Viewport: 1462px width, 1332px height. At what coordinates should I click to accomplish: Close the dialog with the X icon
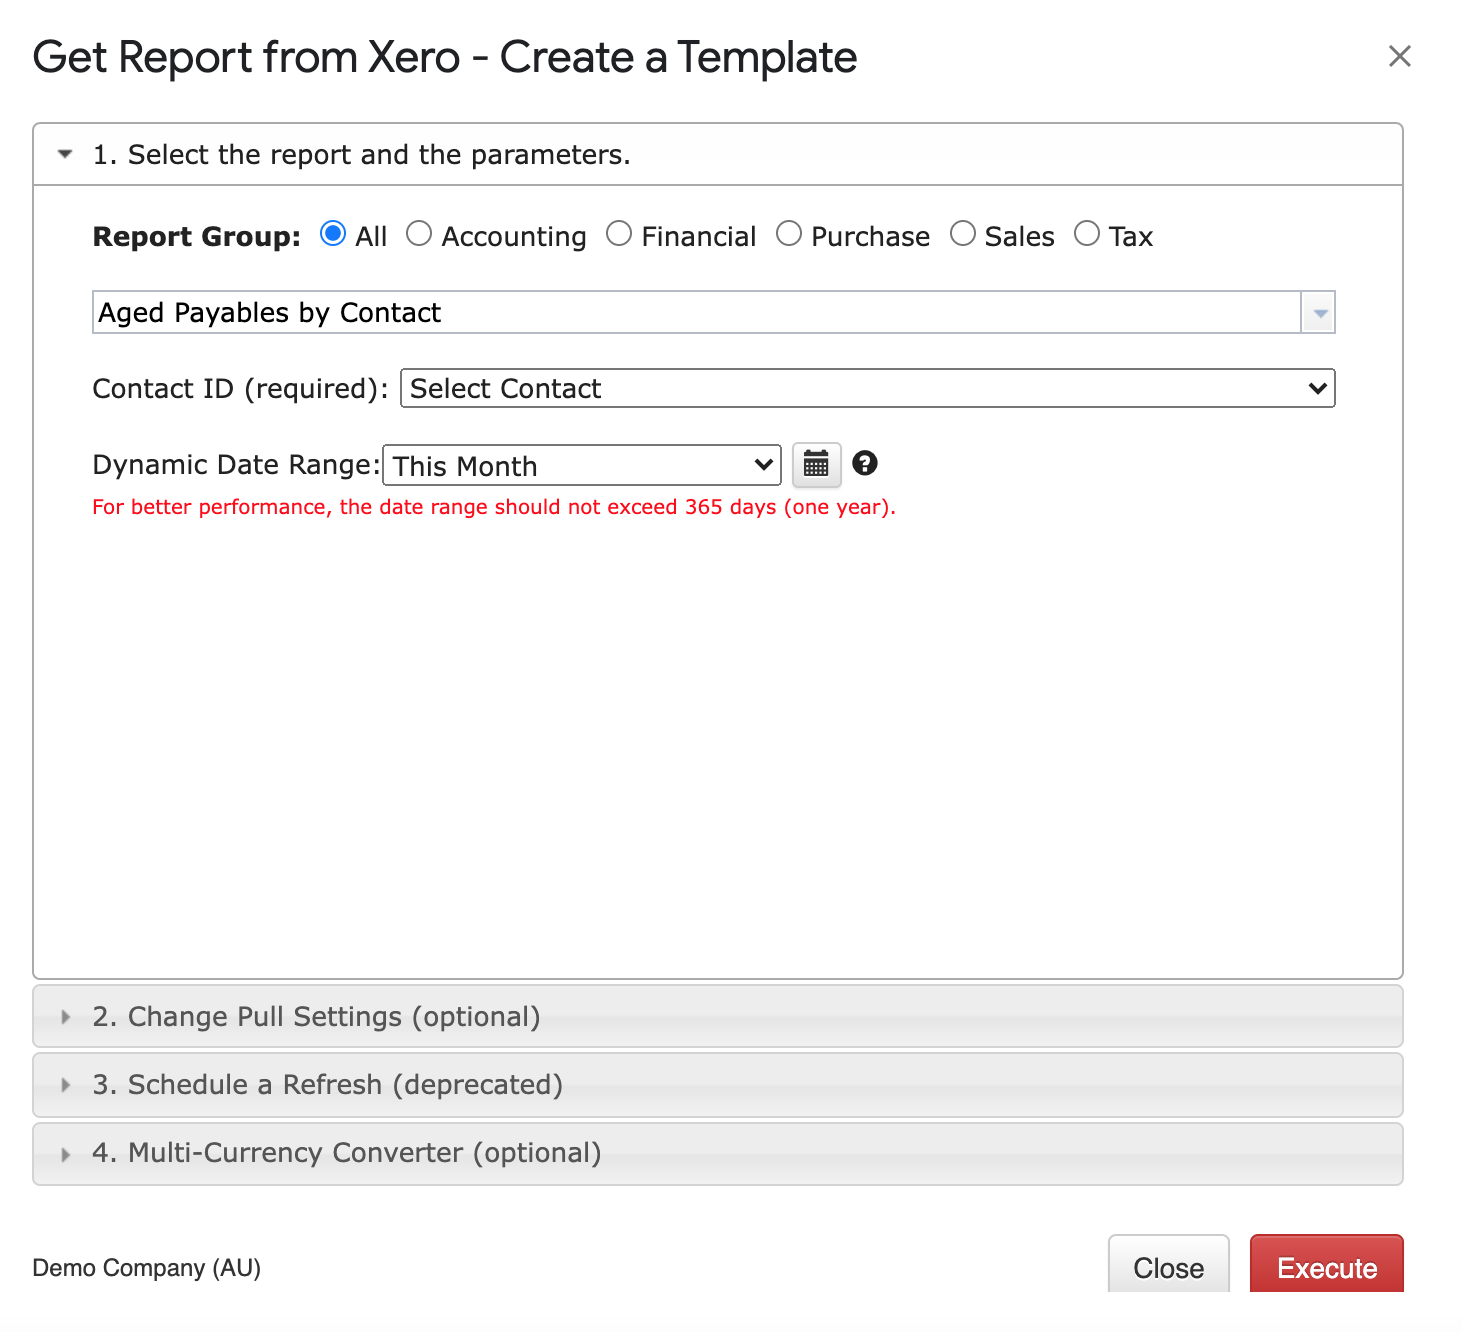point(1399,56)
